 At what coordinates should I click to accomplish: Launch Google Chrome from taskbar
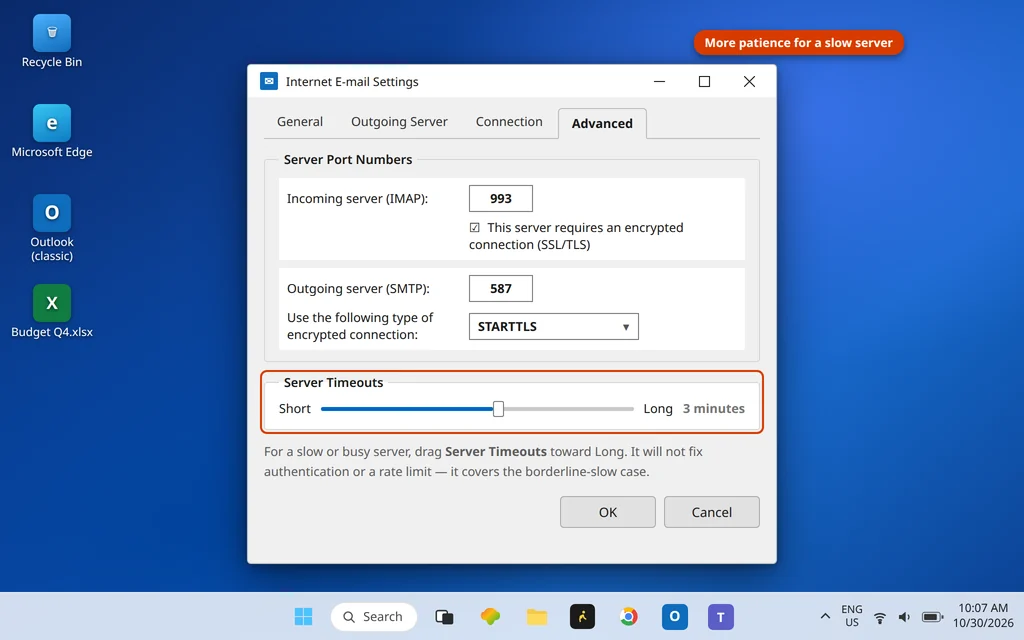point(629,616)
